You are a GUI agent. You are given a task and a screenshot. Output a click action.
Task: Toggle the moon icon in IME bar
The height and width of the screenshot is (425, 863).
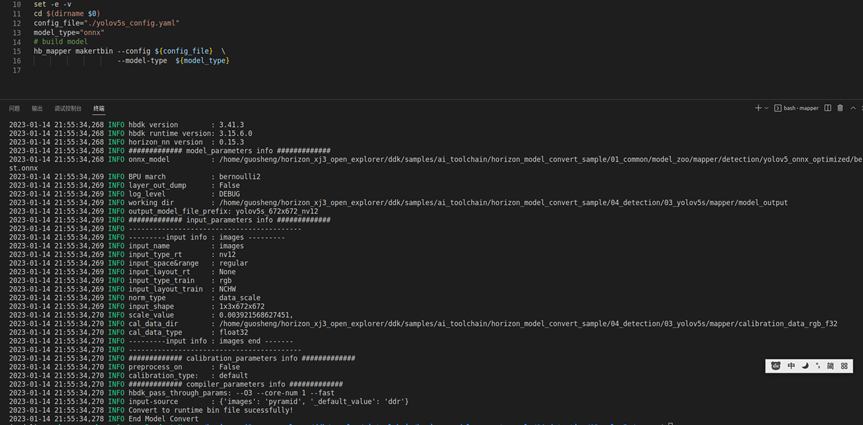[804, 366]
